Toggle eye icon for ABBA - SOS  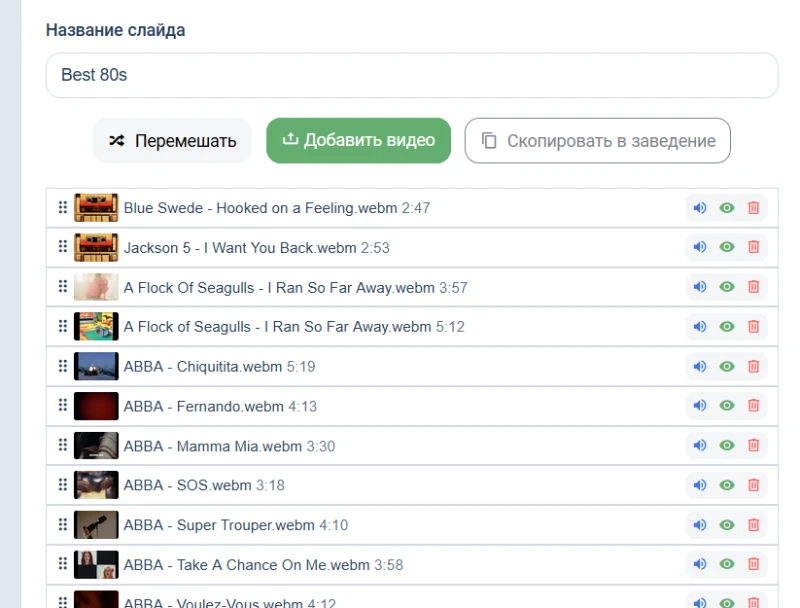point(727,485)
